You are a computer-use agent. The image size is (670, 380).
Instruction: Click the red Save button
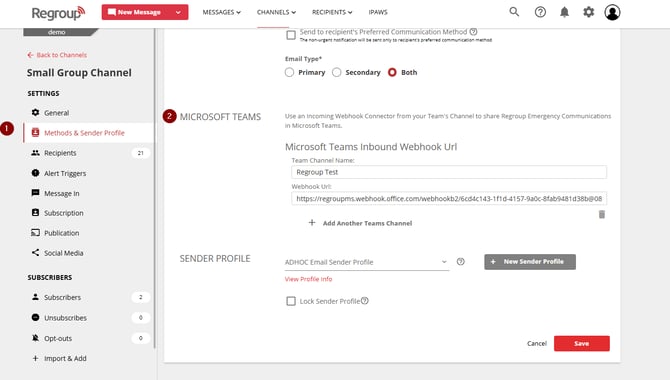coord(582,343)
